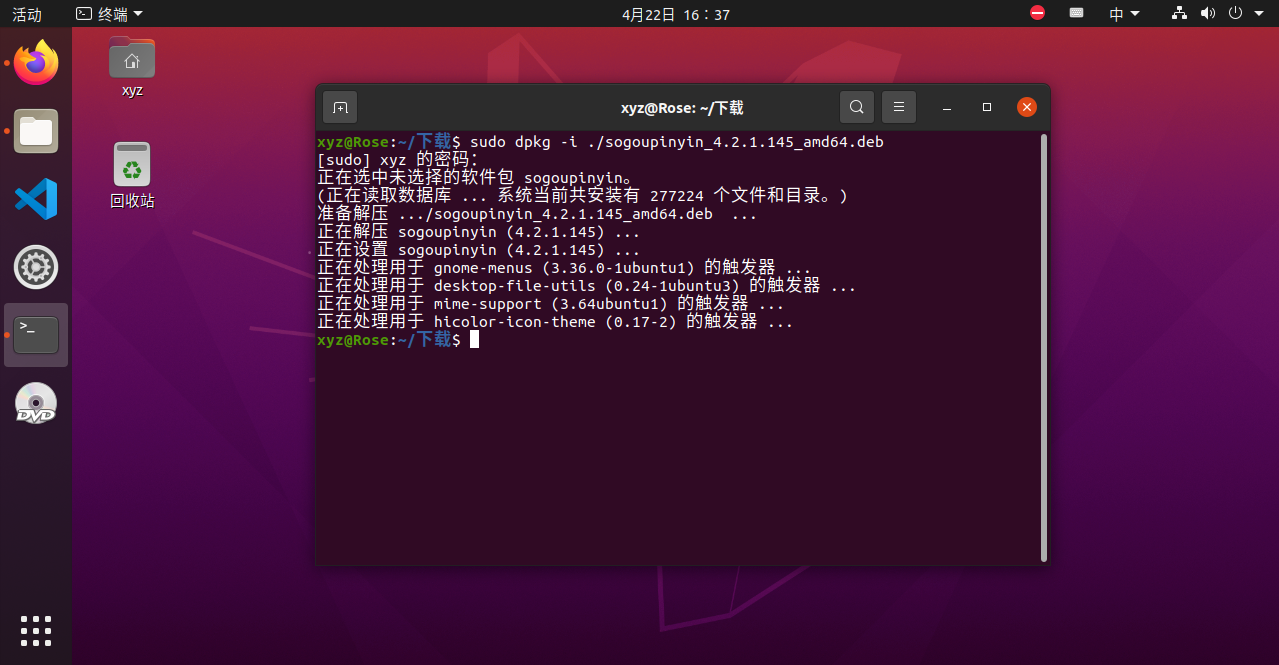Launch Firefox from the dock
1279x665 pixels.
pyautogui.click(x=36, y=63)
